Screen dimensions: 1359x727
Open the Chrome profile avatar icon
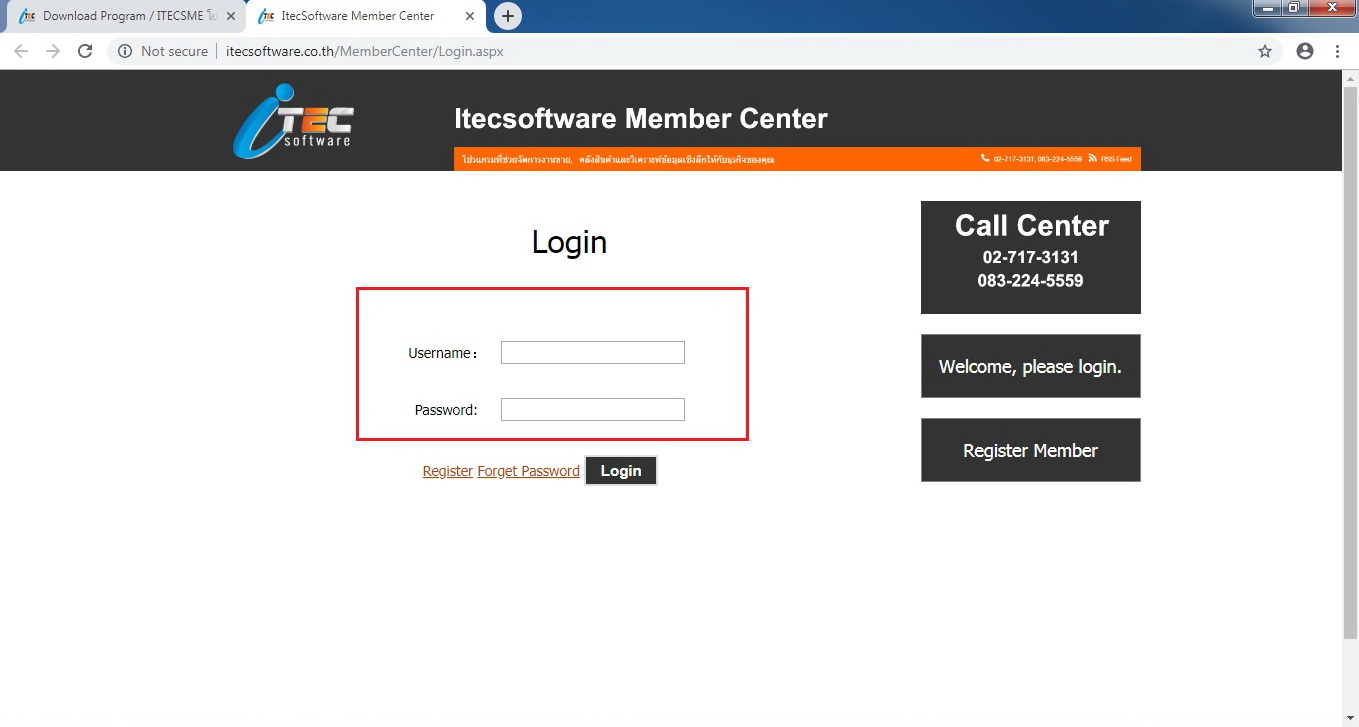coord(1305,51)
